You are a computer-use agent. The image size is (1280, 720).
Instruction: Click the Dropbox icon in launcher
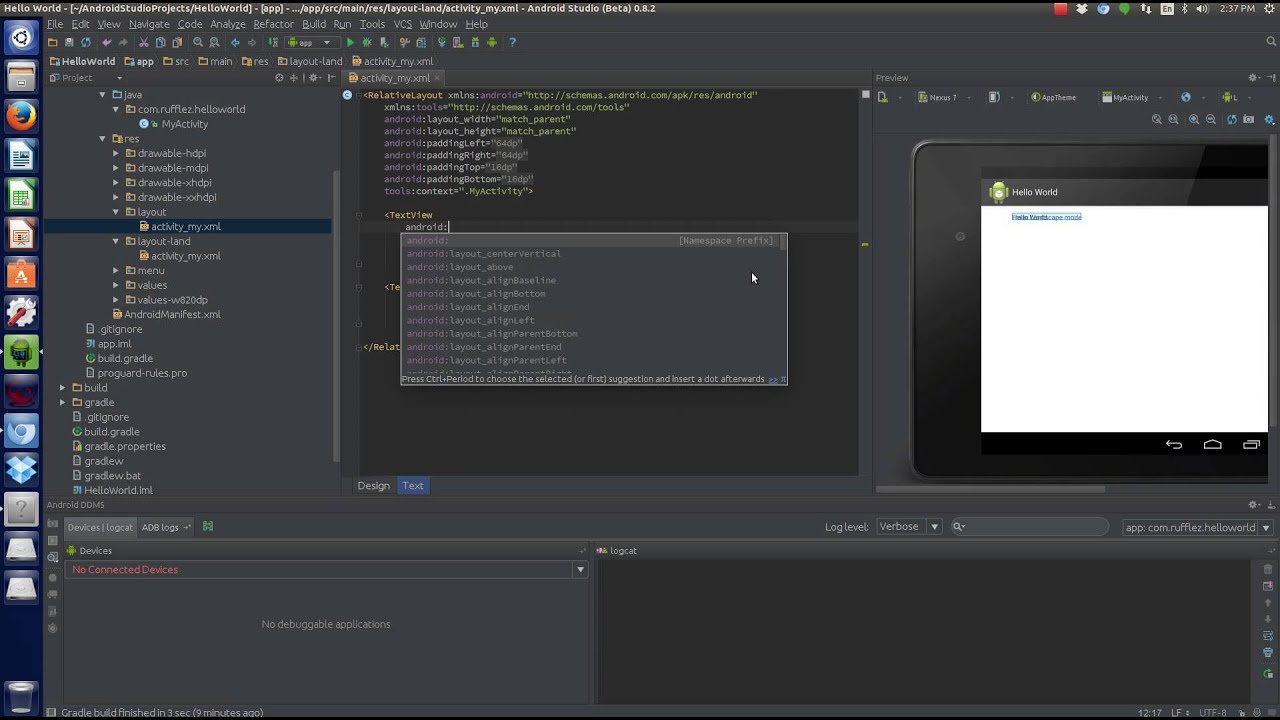point(21,469)
